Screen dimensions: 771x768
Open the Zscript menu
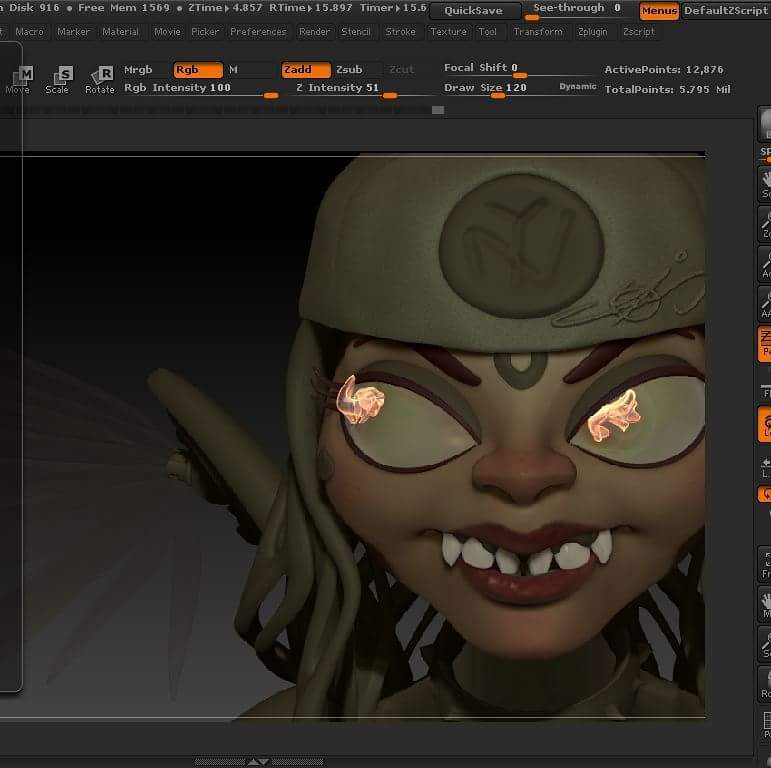pyautogui.click(x=639, y=32)
